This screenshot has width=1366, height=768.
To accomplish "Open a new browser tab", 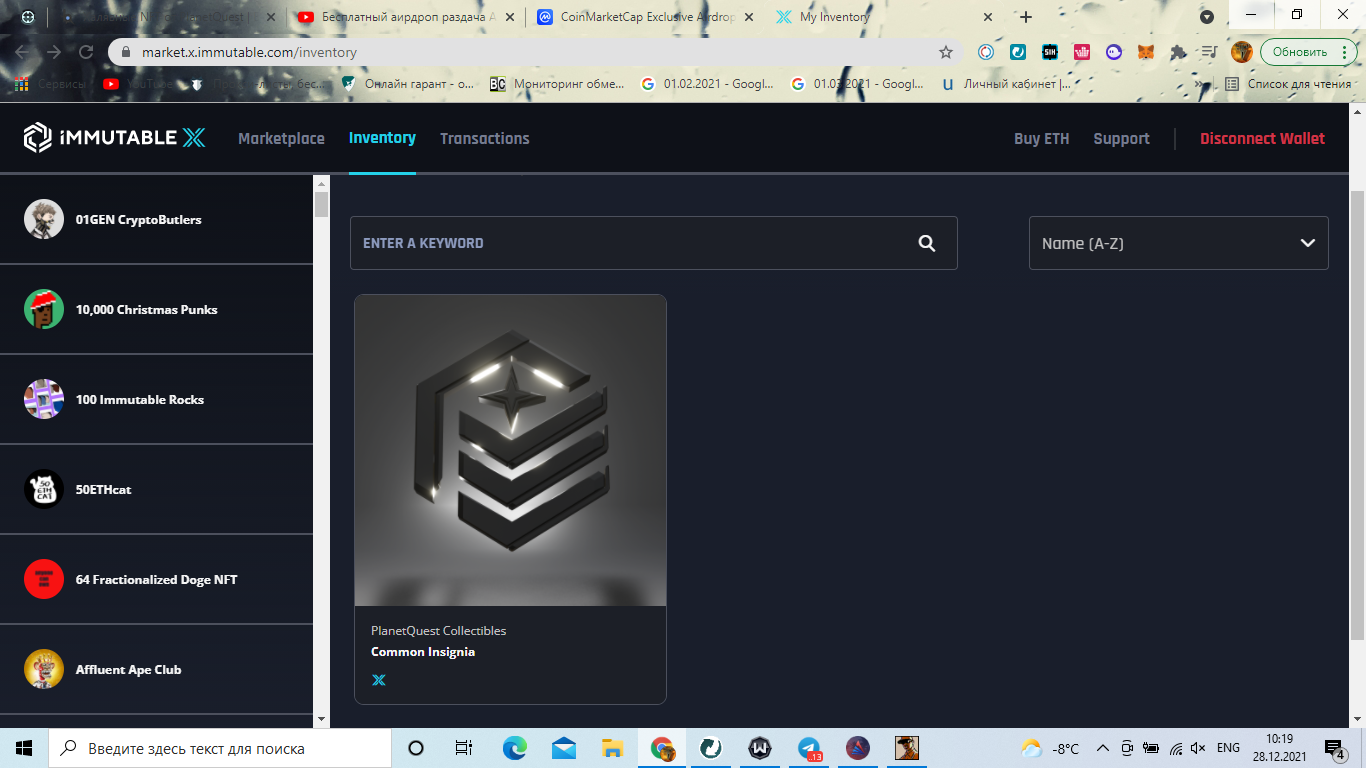I will tap(1025, 17).
